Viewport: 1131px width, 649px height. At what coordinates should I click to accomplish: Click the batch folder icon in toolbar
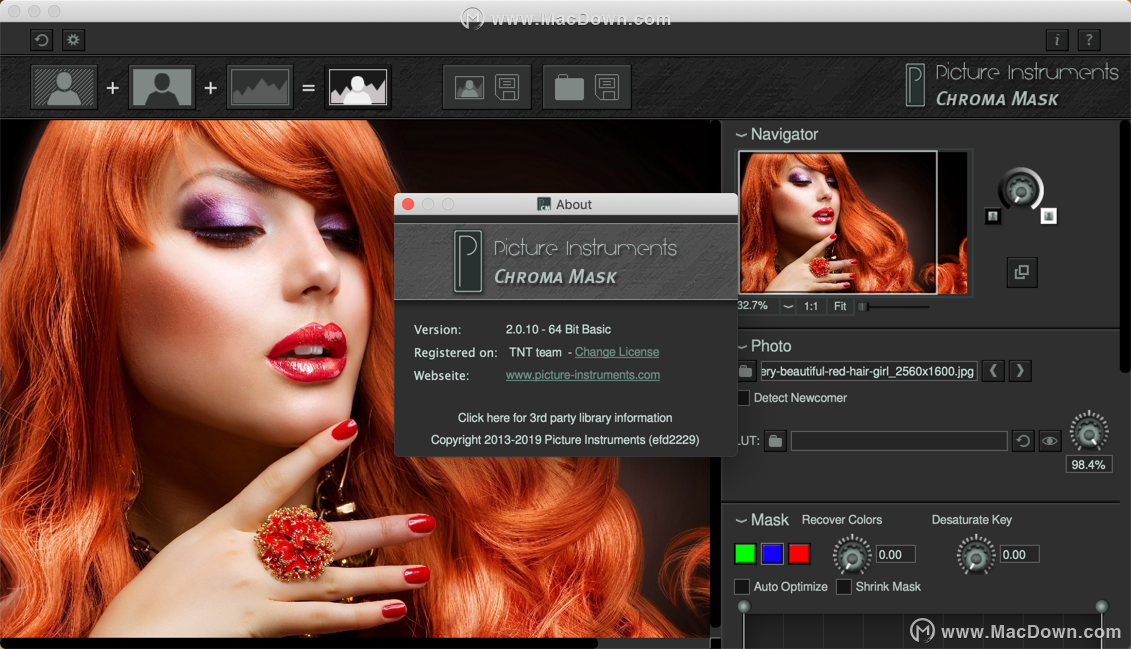(x=569, y=88)
